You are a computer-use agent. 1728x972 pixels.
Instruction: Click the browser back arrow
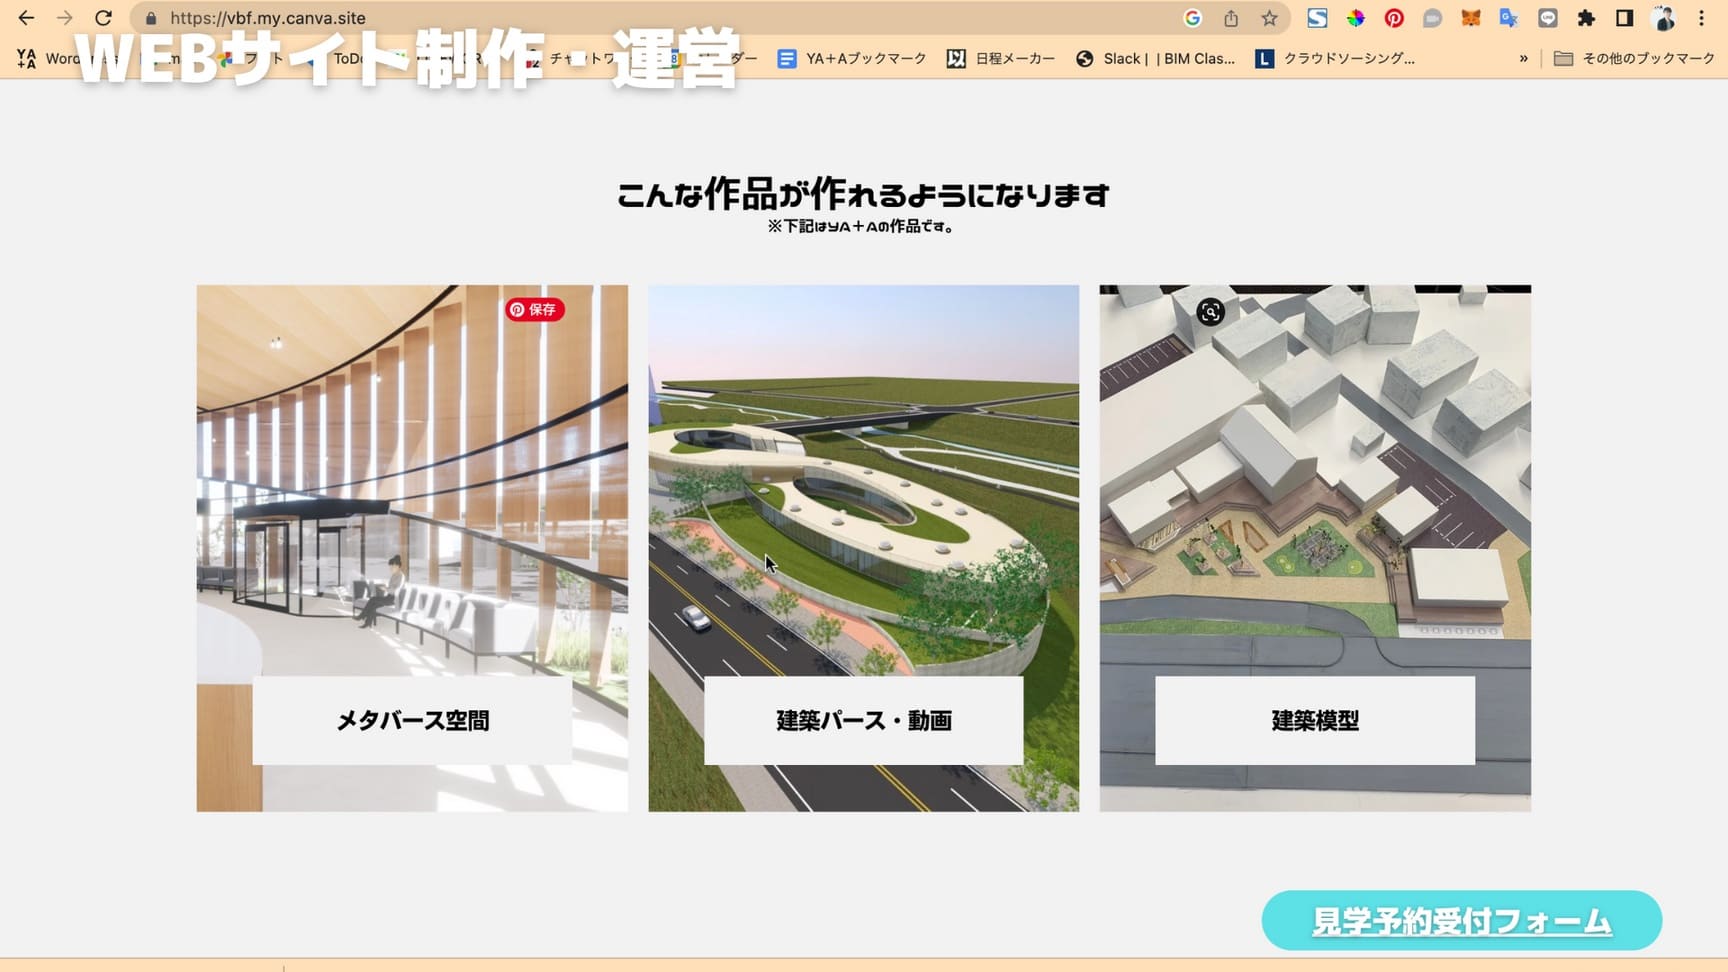pyautogui.click(x=26, y=18)
